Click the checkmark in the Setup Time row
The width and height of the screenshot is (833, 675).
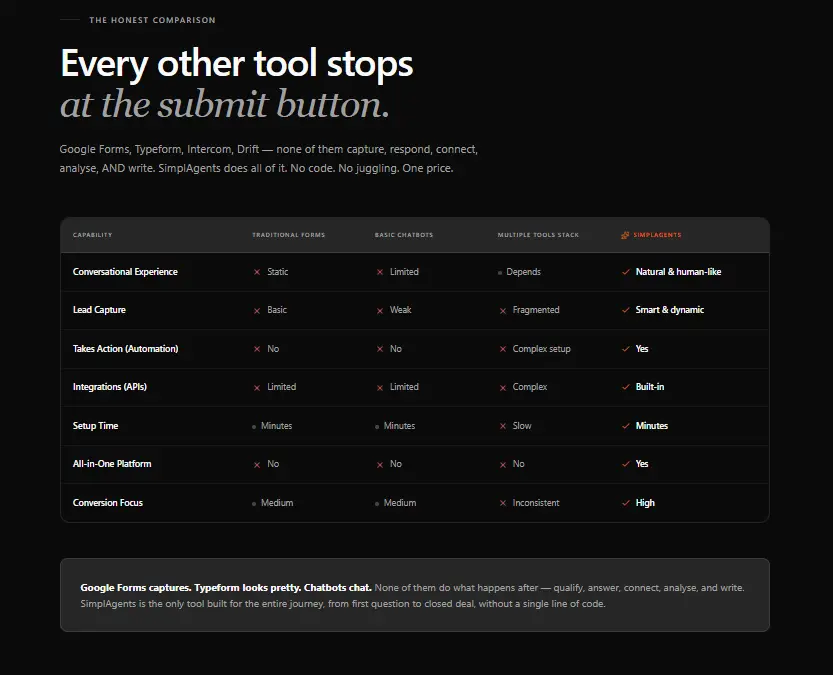626,426
